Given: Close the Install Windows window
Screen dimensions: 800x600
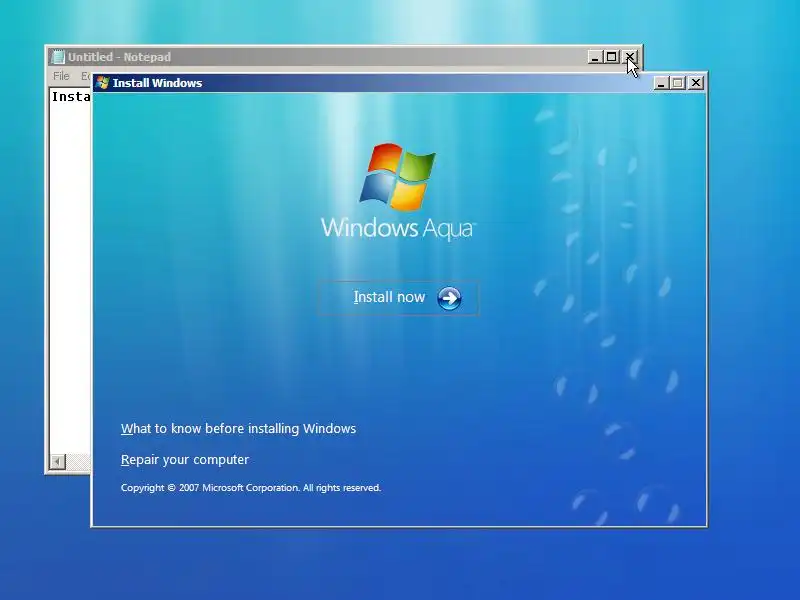Looking at the screenshot, I should click(696, 83).
